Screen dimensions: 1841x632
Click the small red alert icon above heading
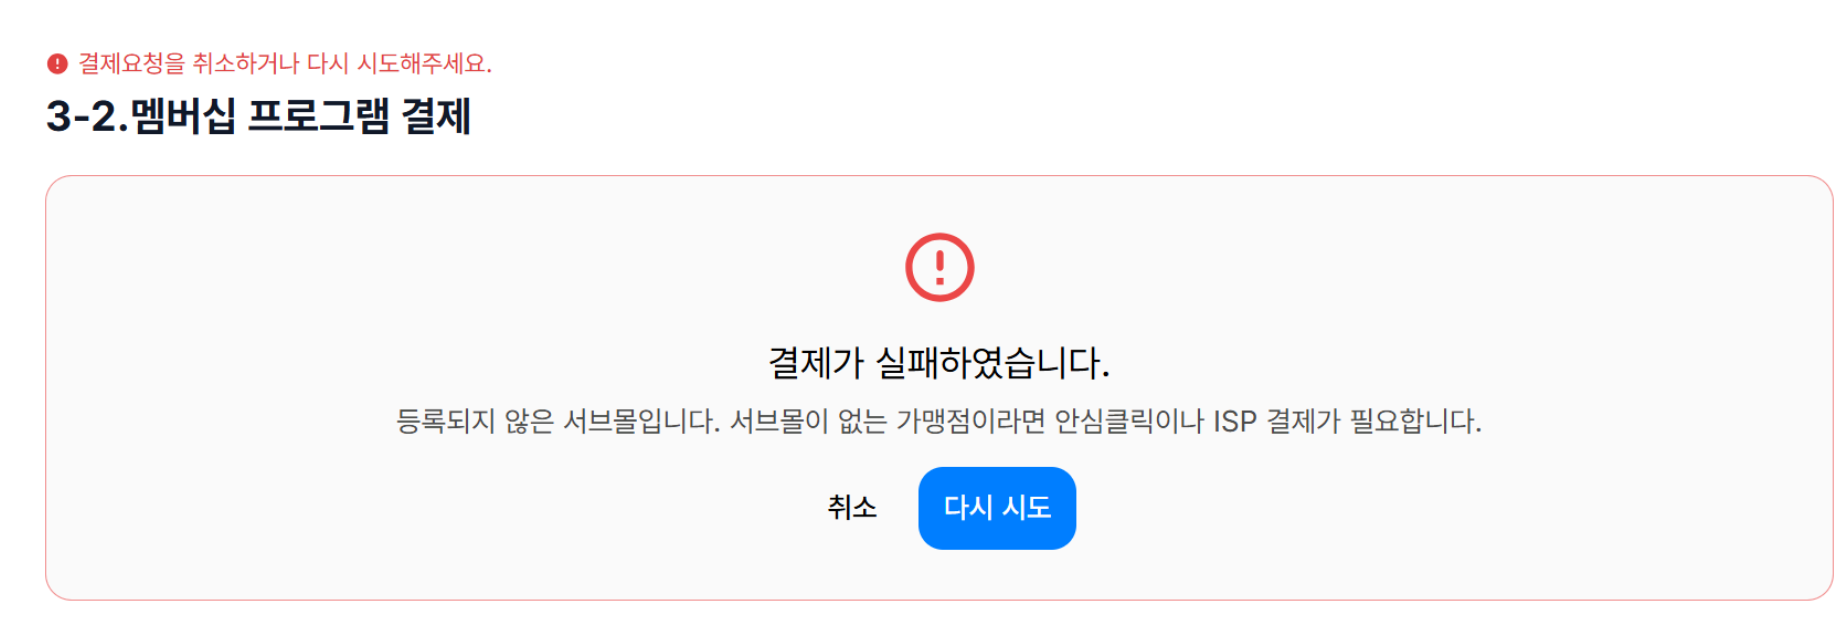pyautogui.click(x=57, y=64)
